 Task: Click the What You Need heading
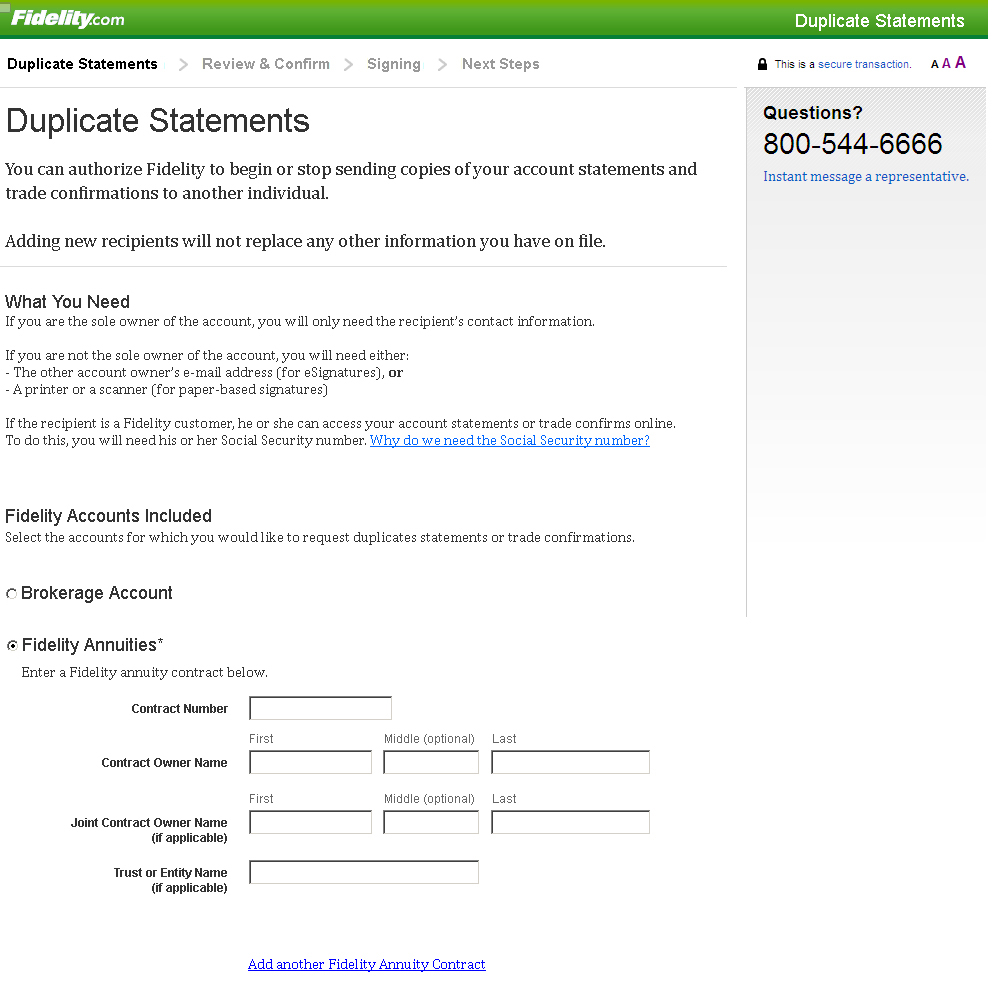pyautogui.click(x=68, y=302)
